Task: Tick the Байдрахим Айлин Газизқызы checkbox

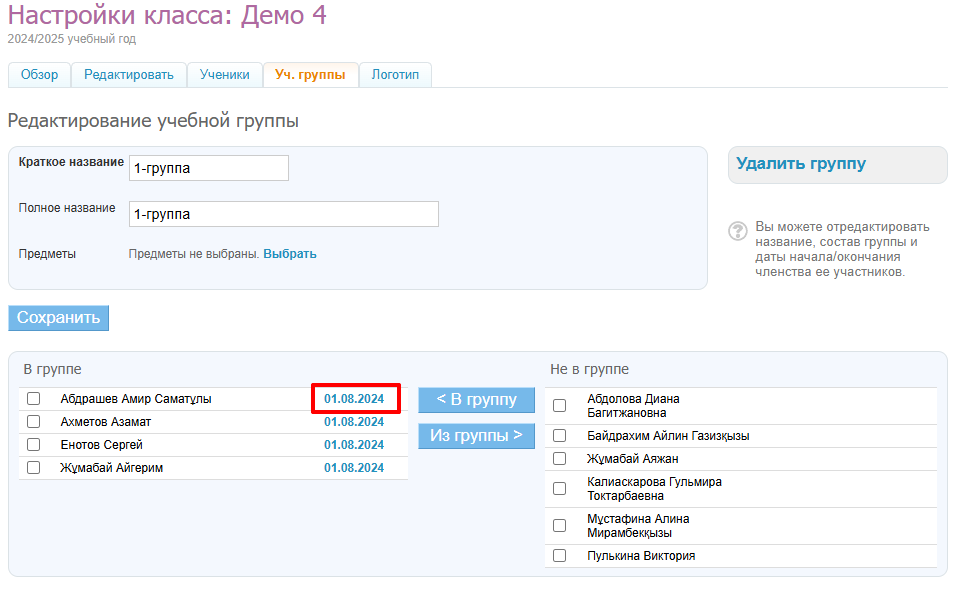Action: [x=560, y=436]
